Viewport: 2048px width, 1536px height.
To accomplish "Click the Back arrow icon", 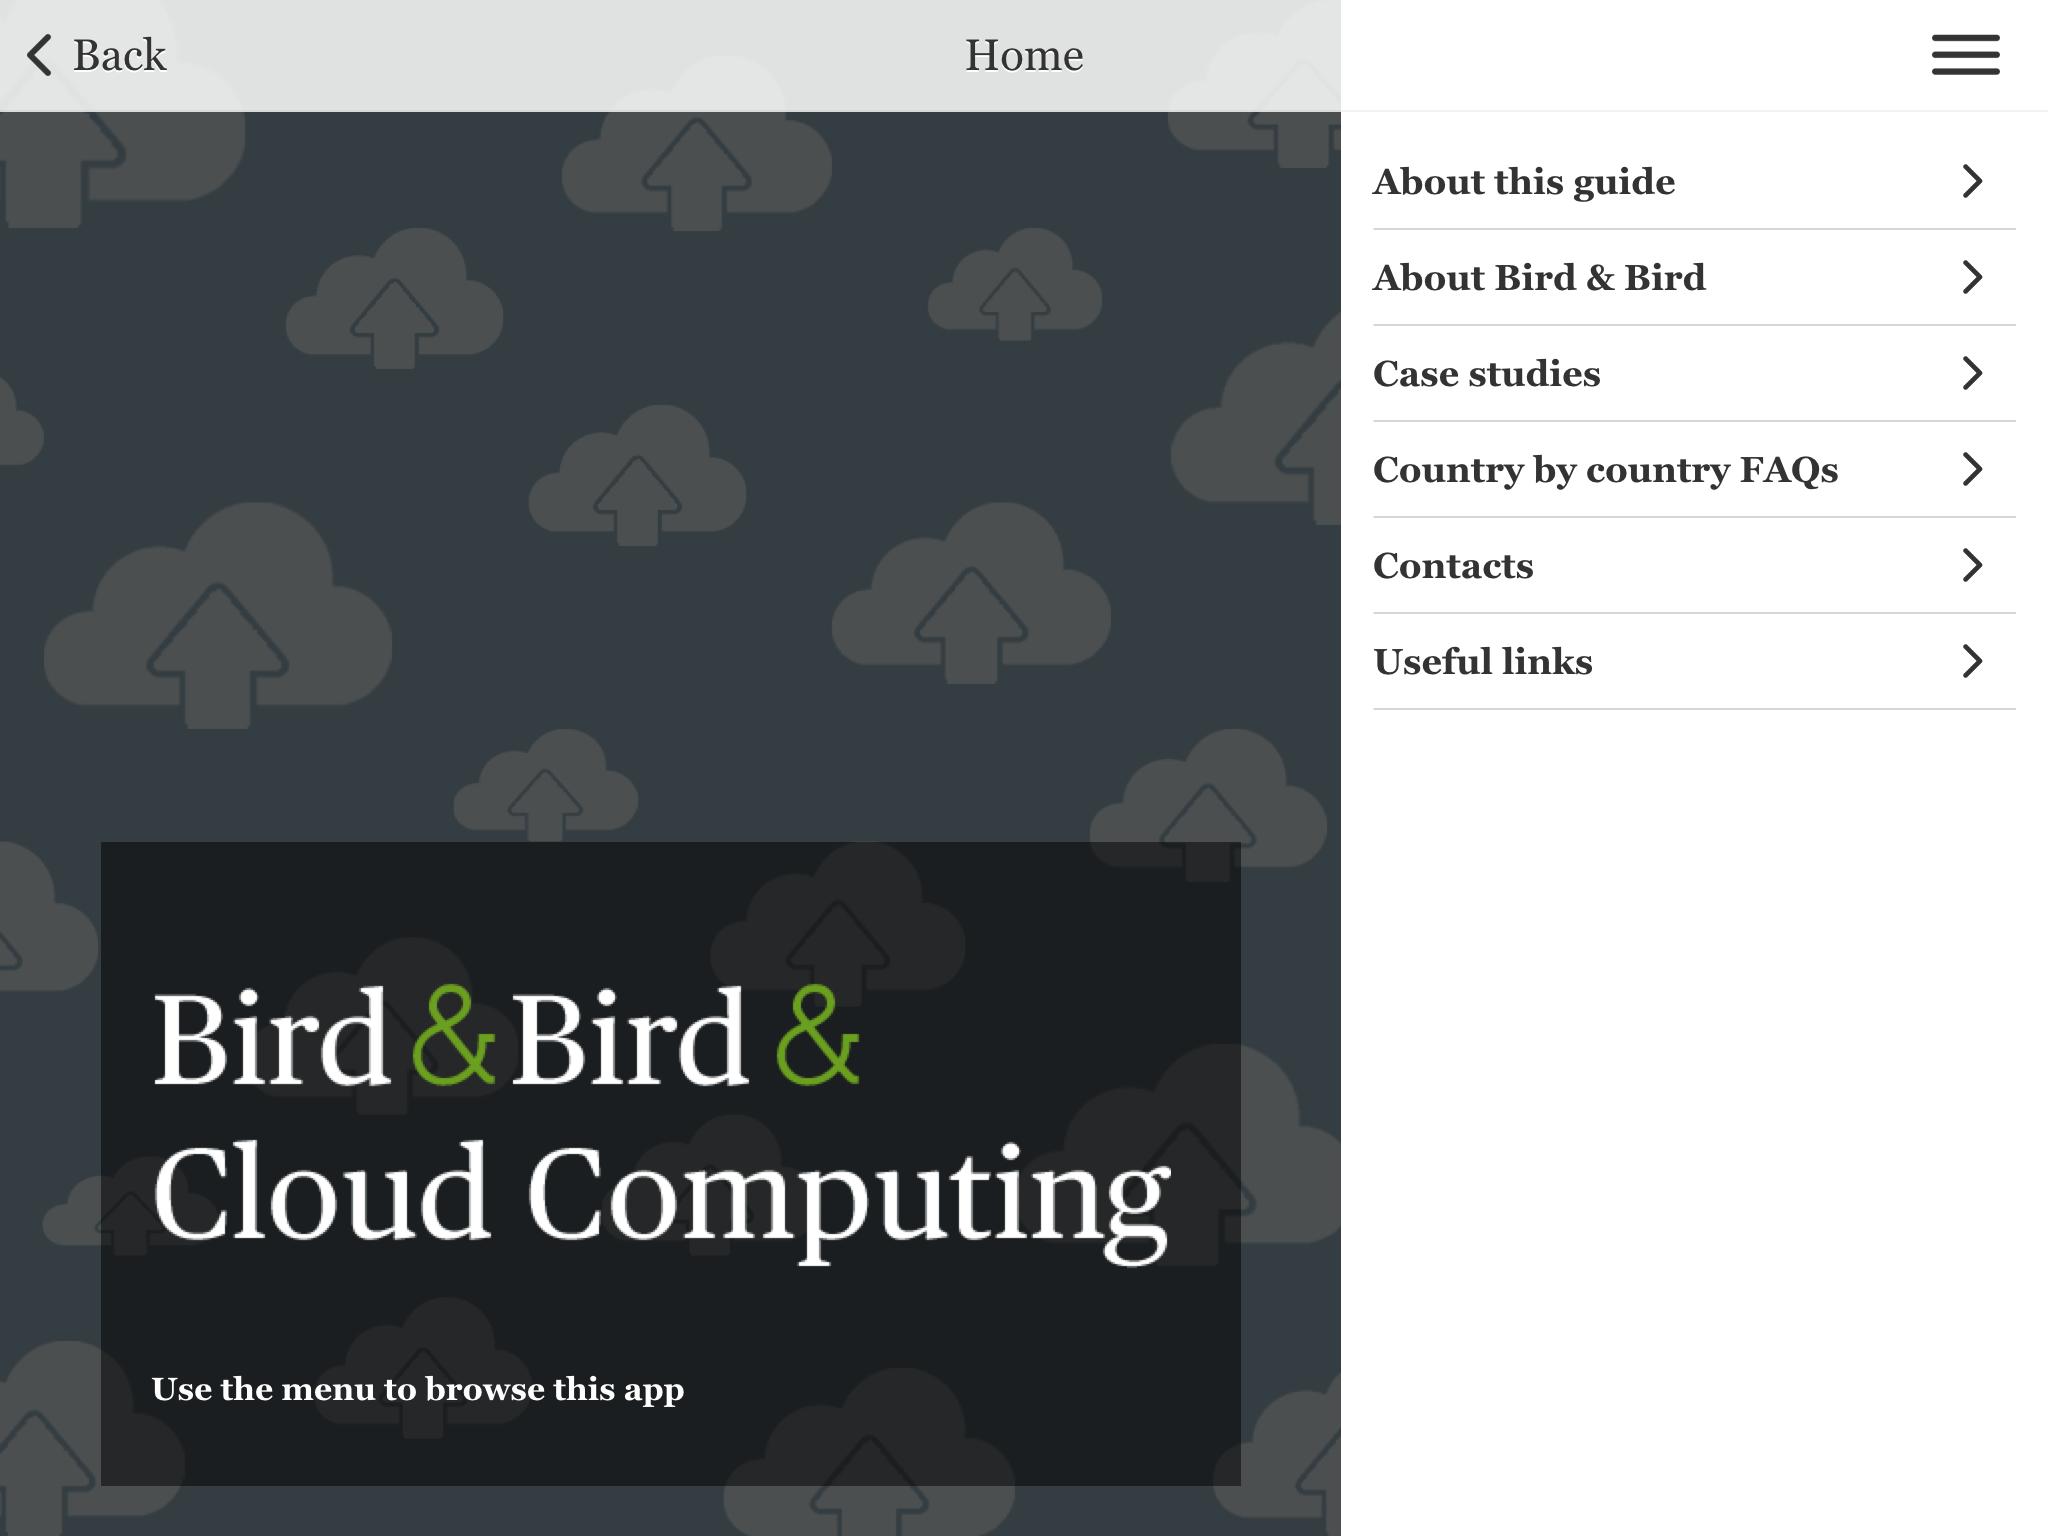I will (39, 55).
